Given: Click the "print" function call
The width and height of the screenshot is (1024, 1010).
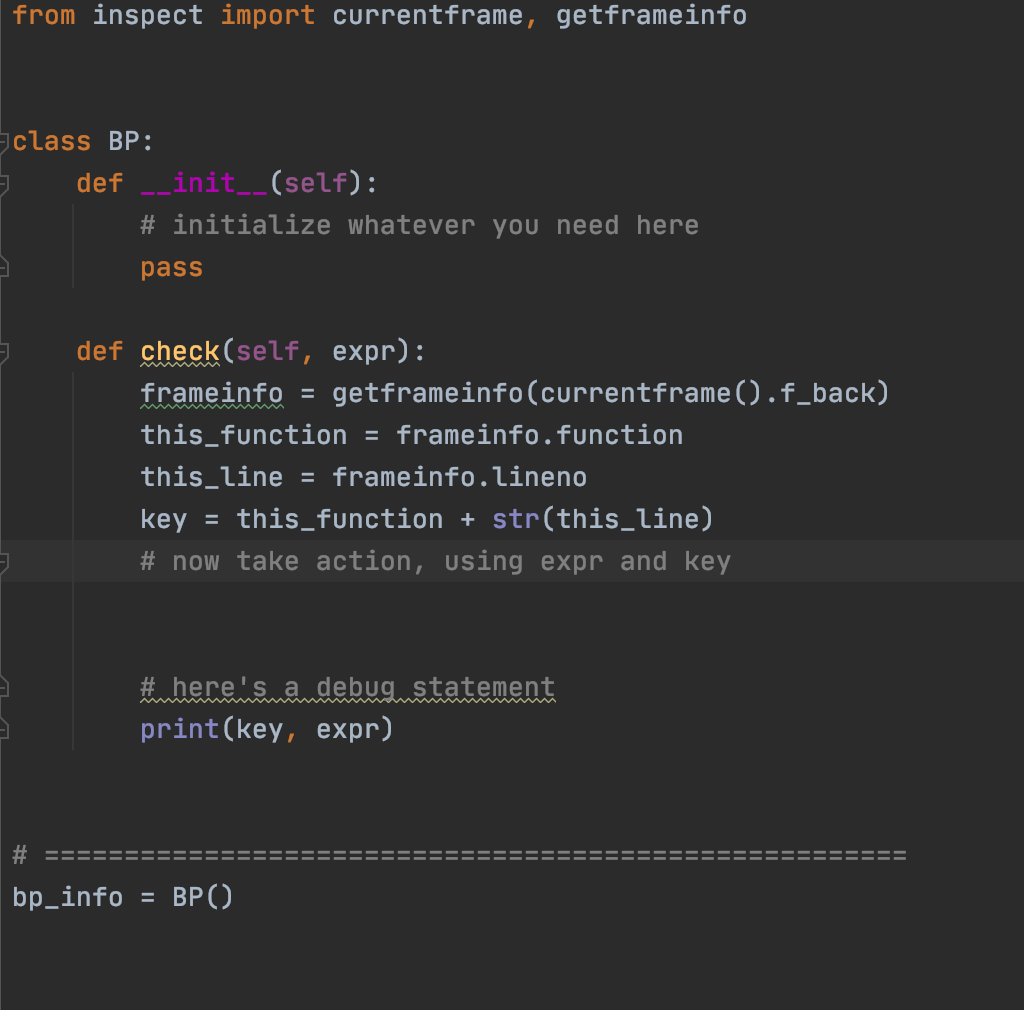Looking at the screenshot, I should (180, 729).
